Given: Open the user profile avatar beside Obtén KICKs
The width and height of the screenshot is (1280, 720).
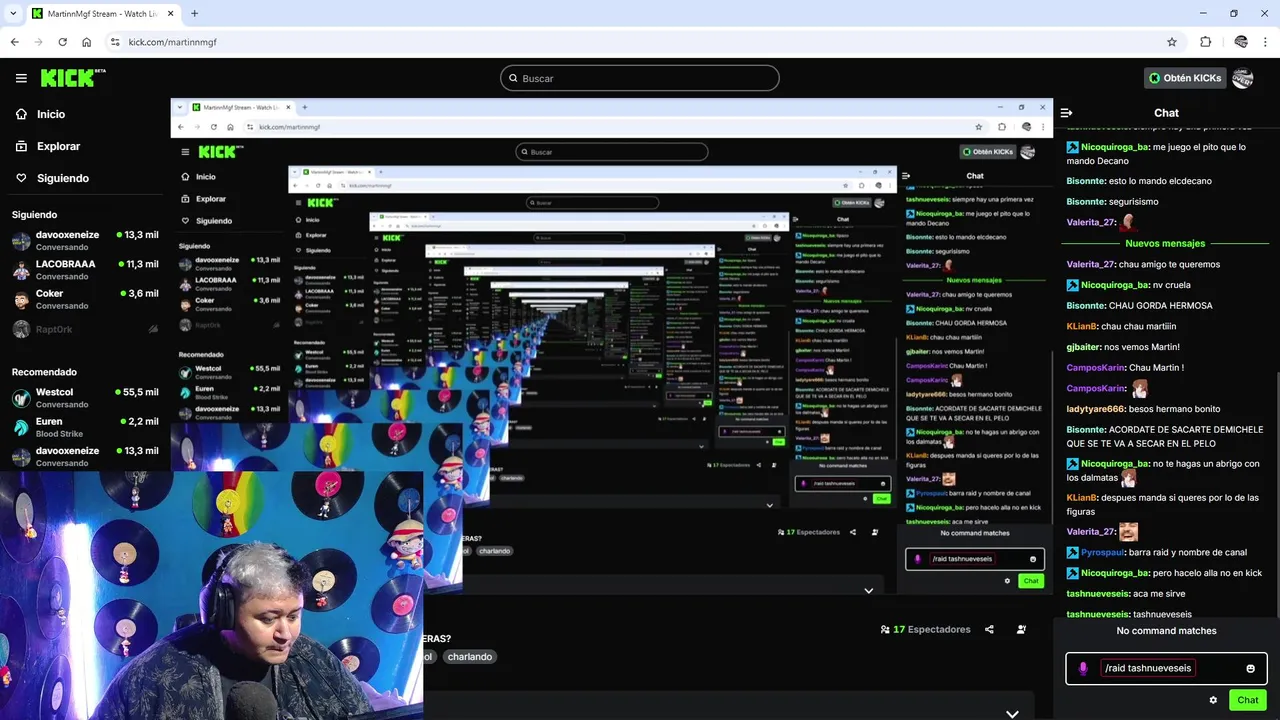Looking at the screenshot, I should tap(1243, 78).
